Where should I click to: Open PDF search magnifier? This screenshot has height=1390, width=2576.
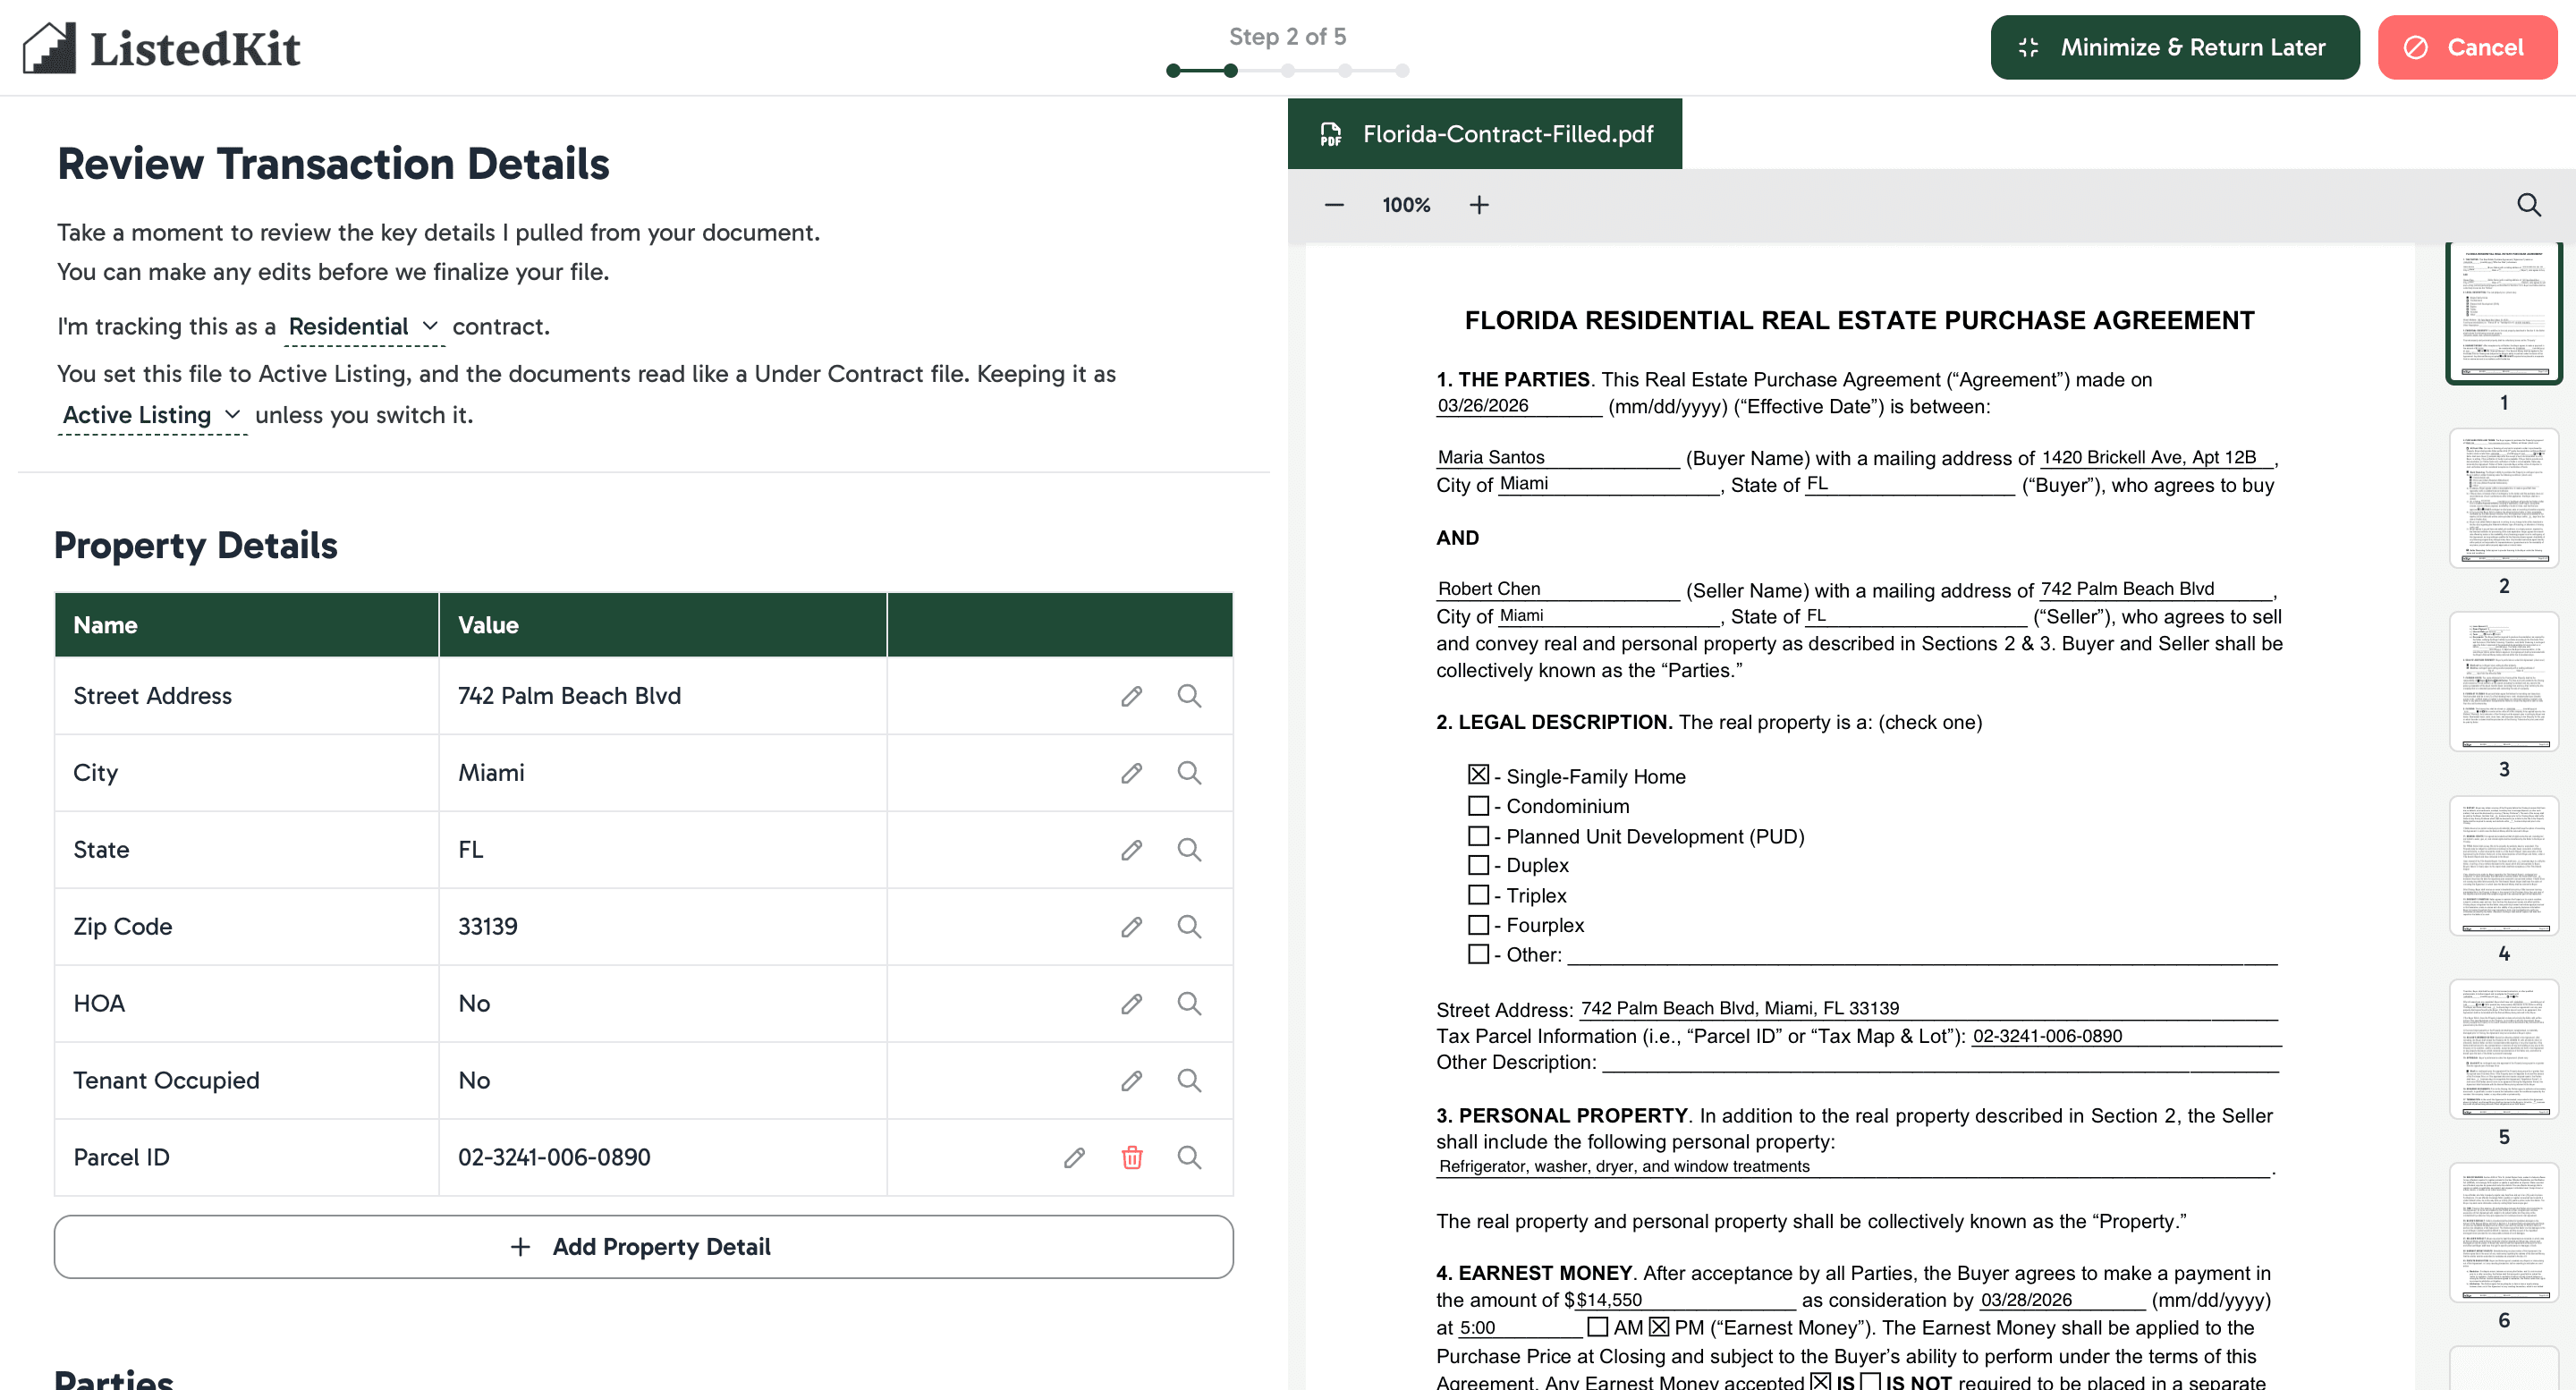click(2528, 205)
